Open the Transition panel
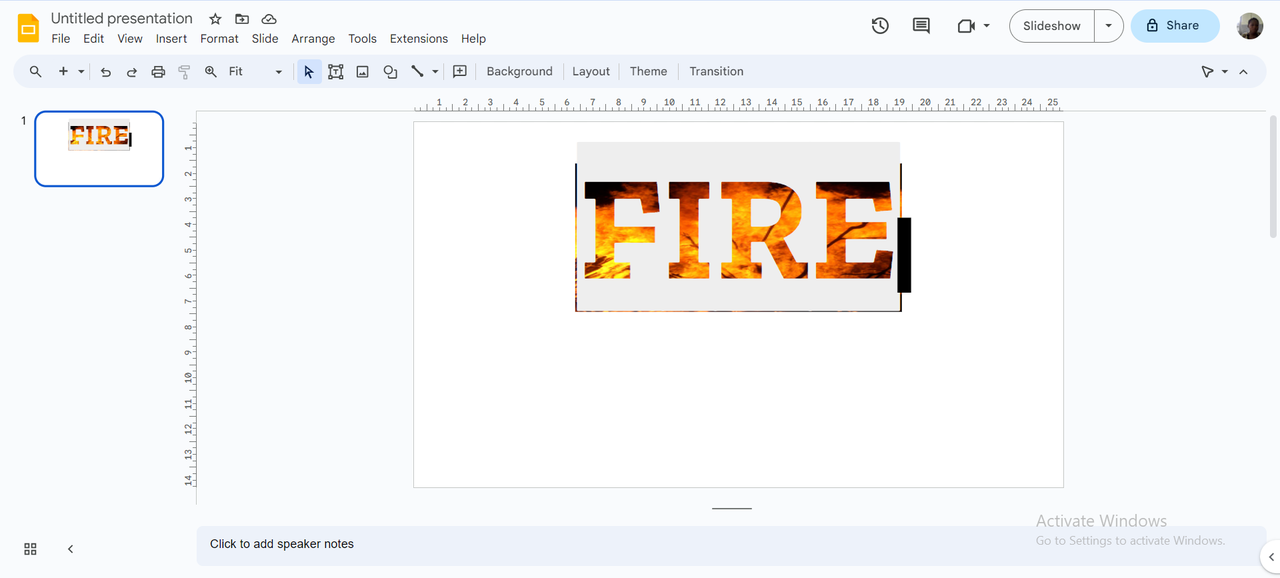 point(716,72)
